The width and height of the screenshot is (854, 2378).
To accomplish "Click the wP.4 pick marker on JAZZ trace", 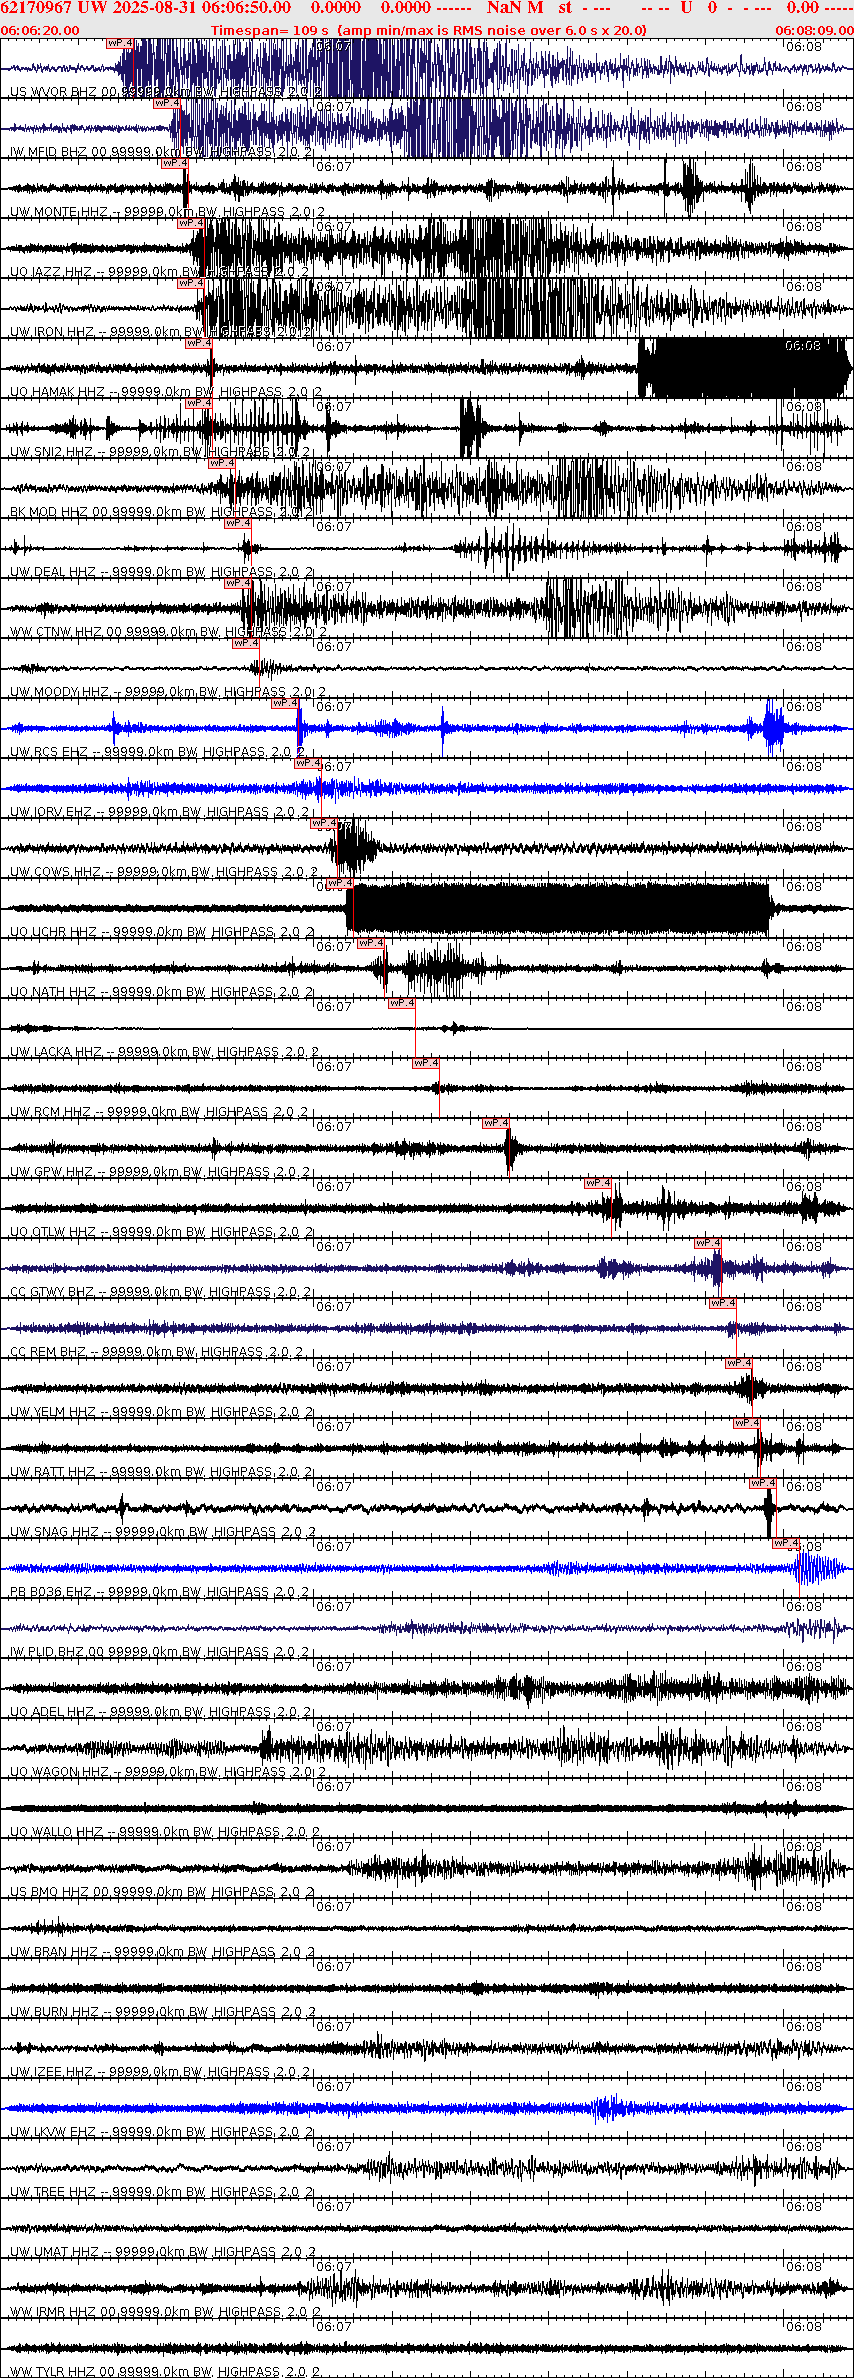I will coord(191,223).
